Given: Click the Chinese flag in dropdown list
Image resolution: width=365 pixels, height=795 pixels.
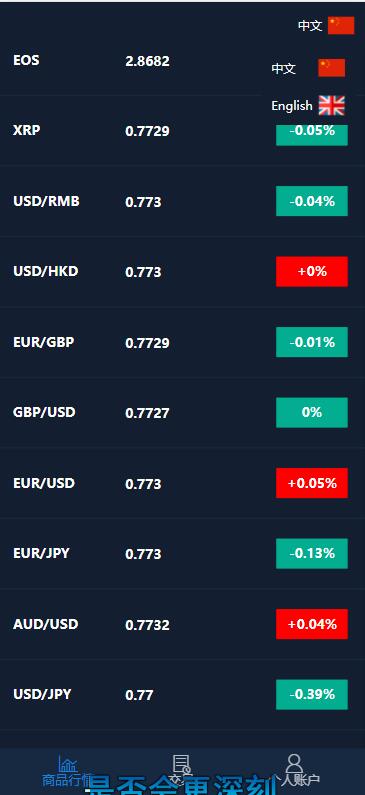Looking at the screenshot, I should tap(332, 67).
